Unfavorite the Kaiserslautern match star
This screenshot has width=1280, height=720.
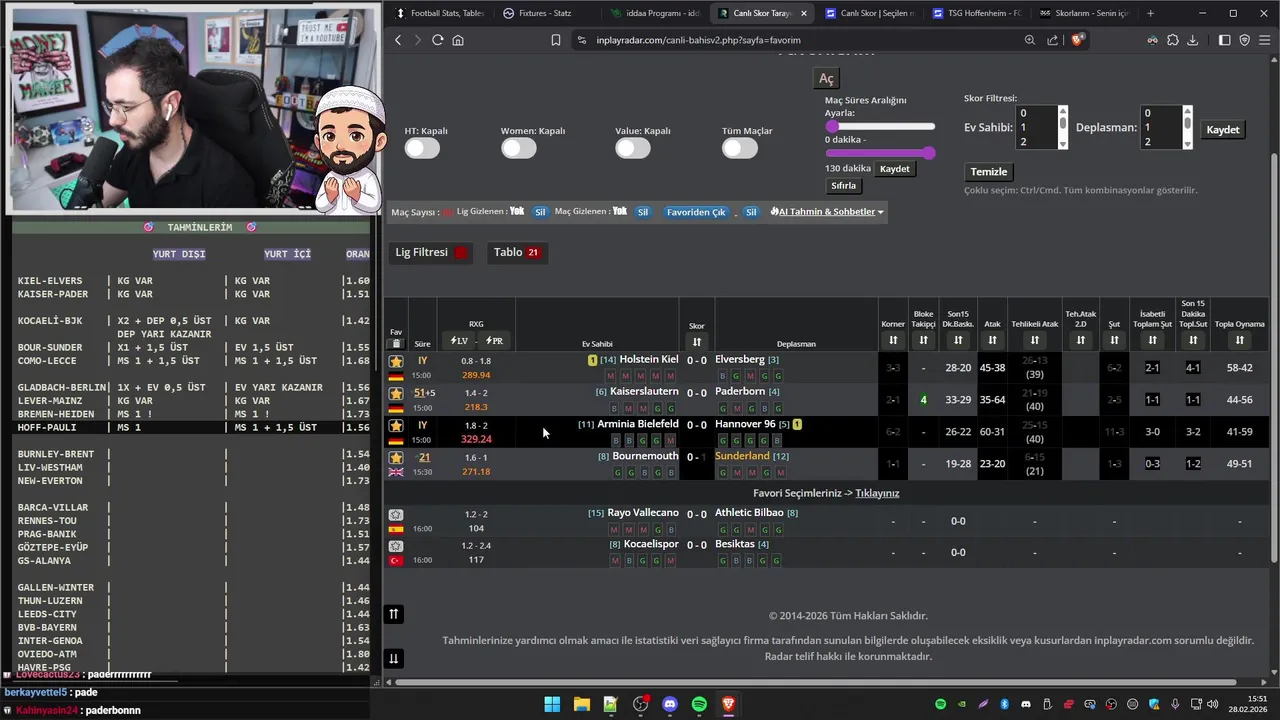396,393
